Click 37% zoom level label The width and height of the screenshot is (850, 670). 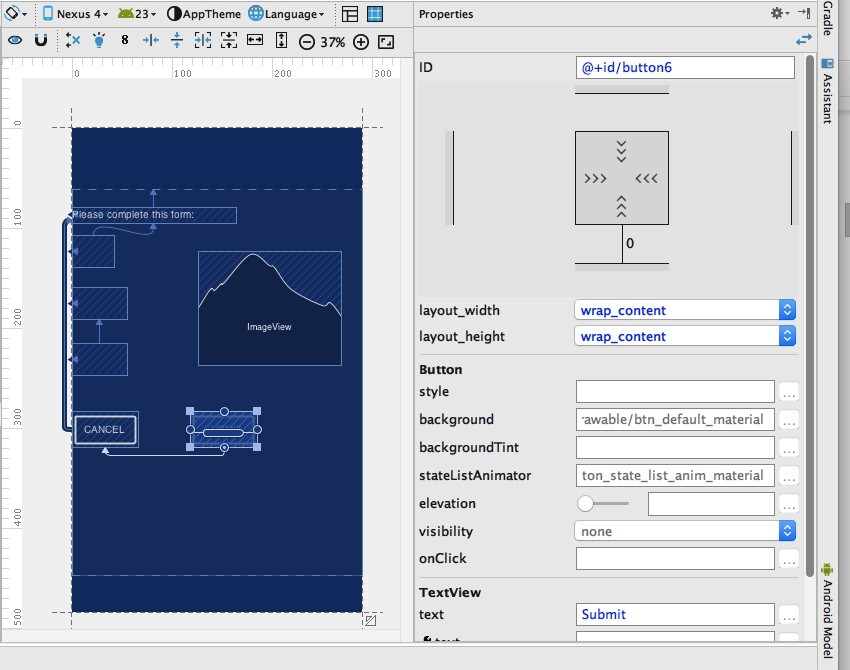tap(333, 42)
